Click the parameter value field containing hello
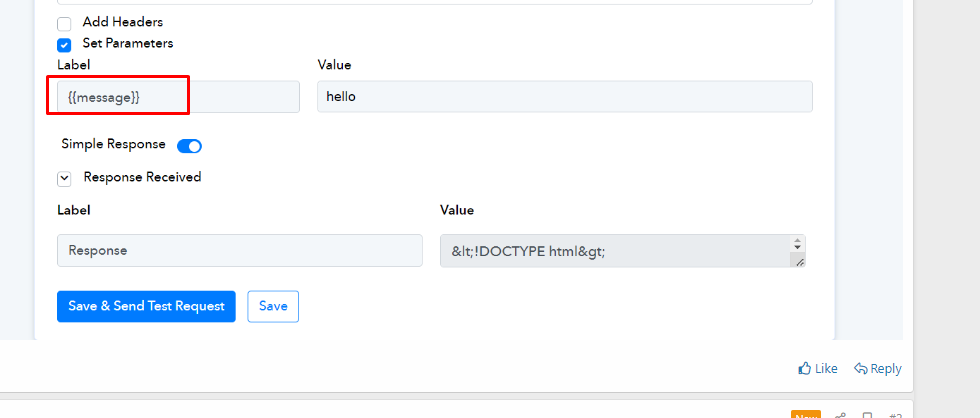The height and width of the screenshot is (418, 980). [x=564, y=97]
